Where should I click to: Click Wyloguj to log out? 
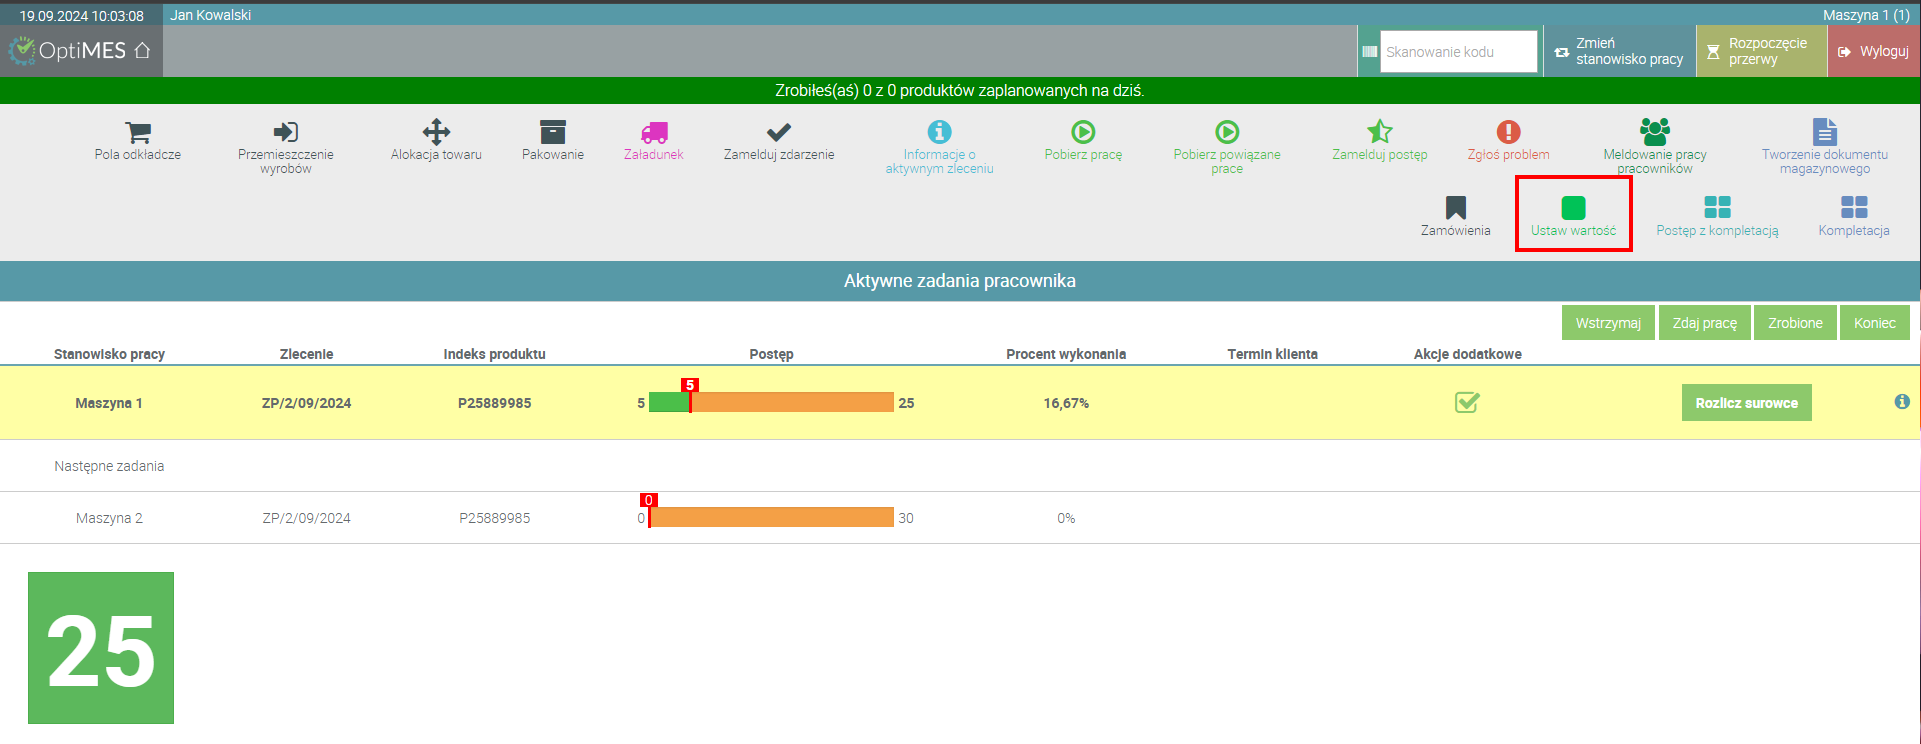(1873, 51)
